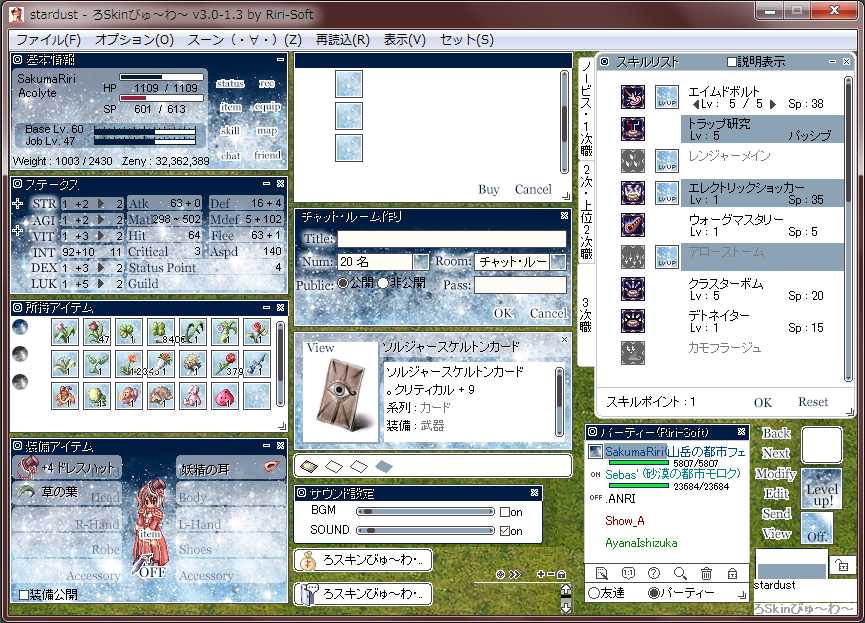
Task: Select the 公開 radio button
Action: (343, 283)
